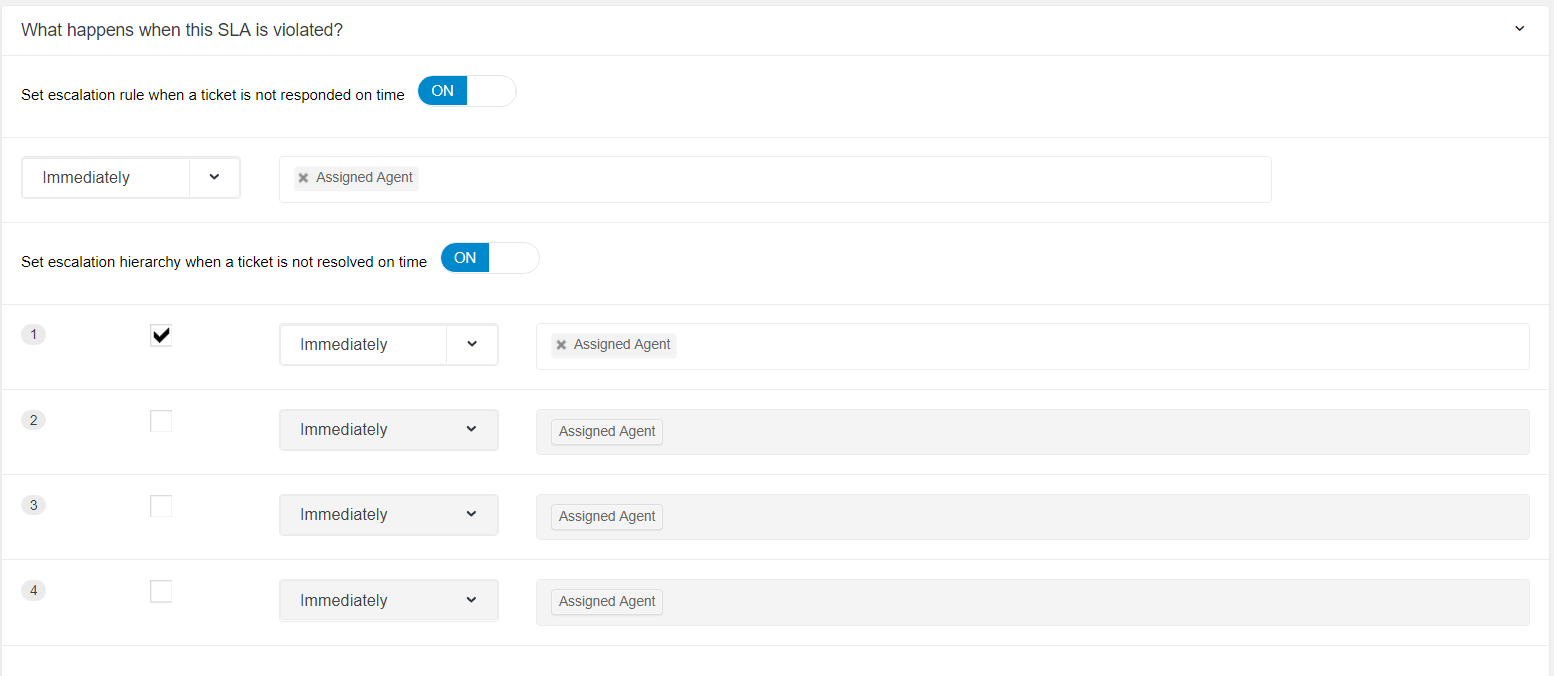Enable the level 2 escalation checkbox
This screenshot has width=1554, height=676.
click(161, 421)
